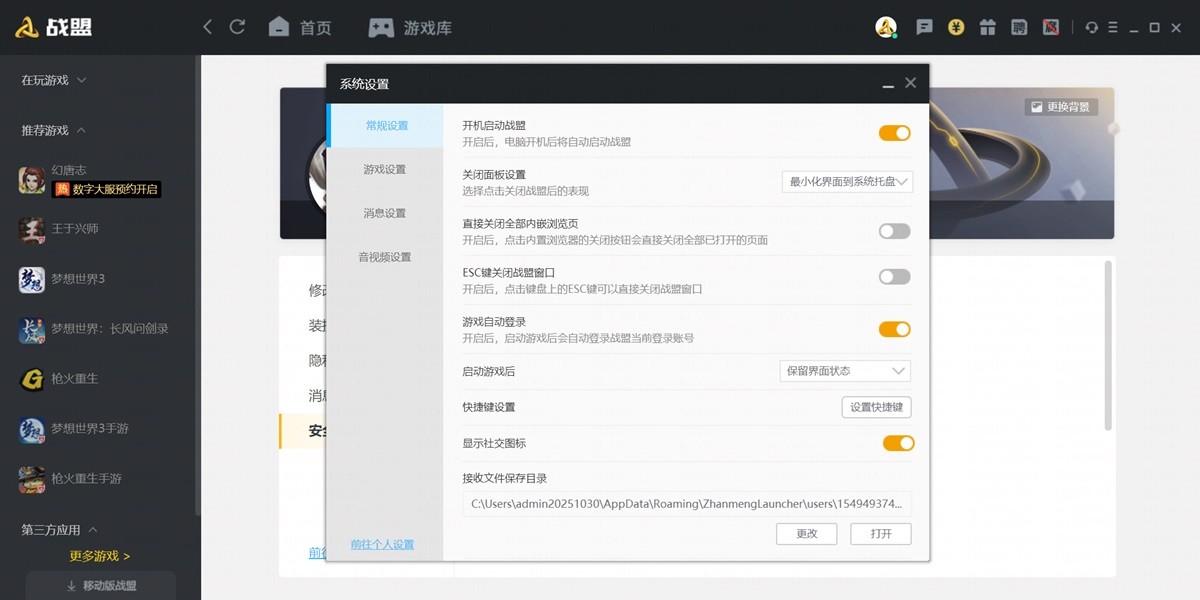Disable 开机启动战盟 toggle
Viewport: 1200px width, 600px height.
(894, 133)
